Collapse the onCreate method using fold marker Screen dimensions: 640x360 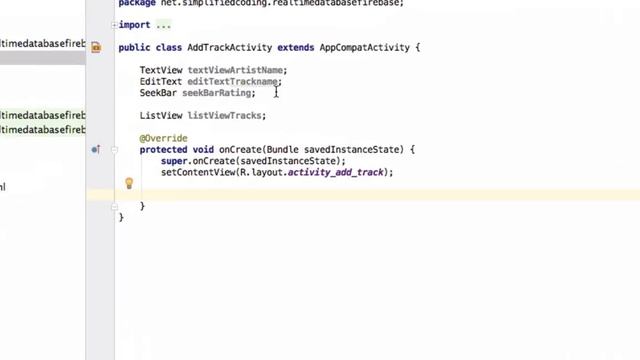click(114, 150)
